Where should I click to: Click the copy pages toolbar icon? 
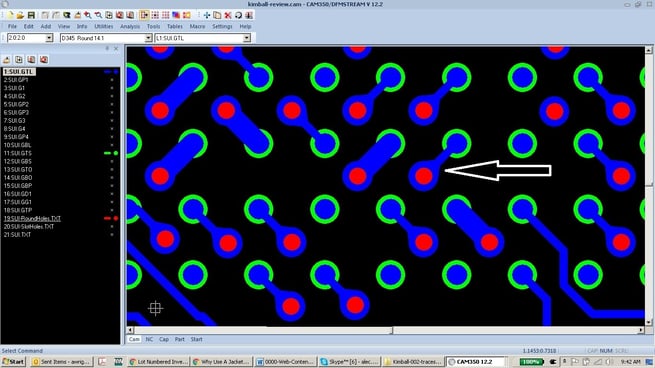(x=217, y=15)
